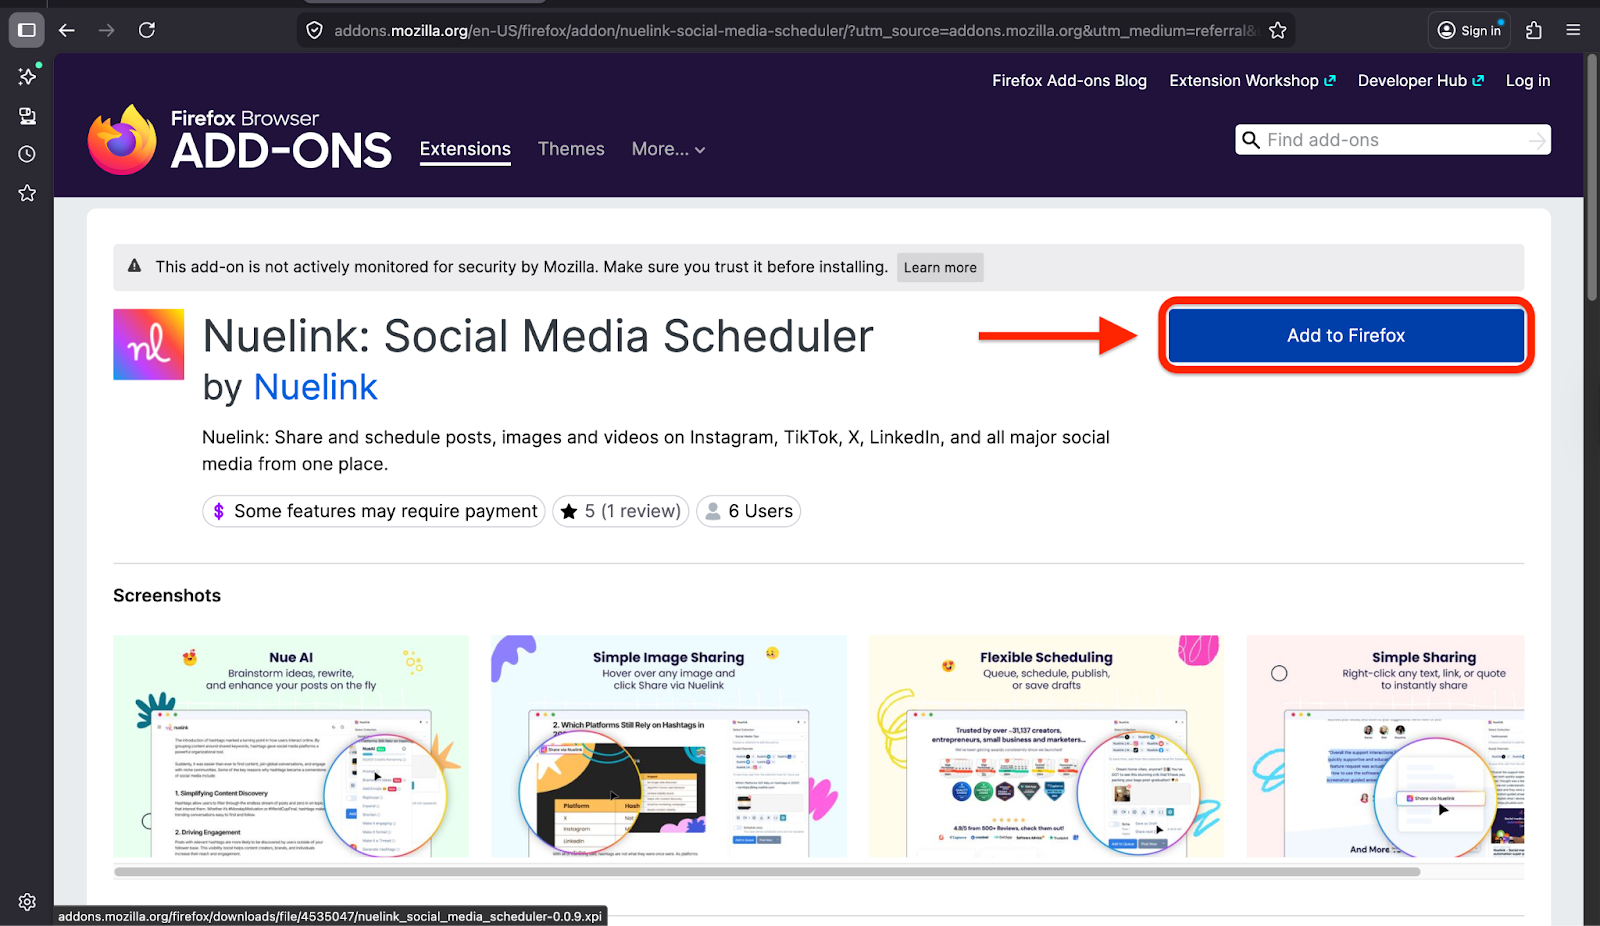Click the screenshots horizontal scrollbar

point(767,872)
